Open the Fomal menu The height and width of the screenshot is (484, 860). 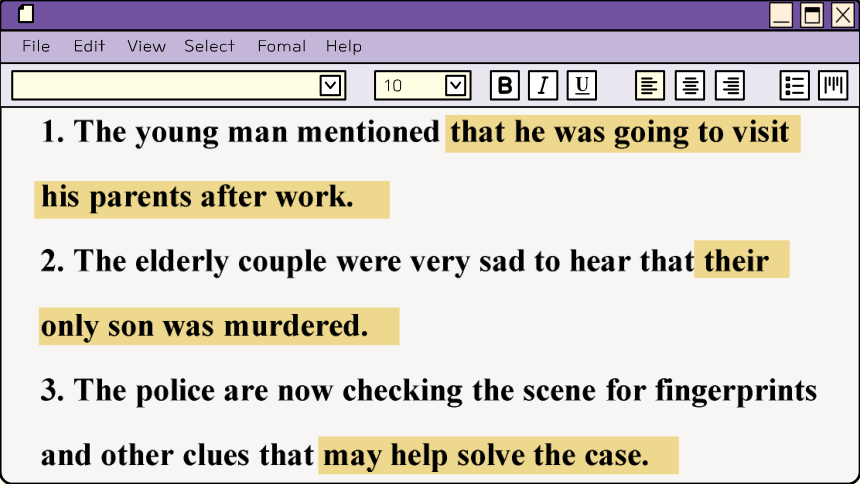click(x=282, y=46)
